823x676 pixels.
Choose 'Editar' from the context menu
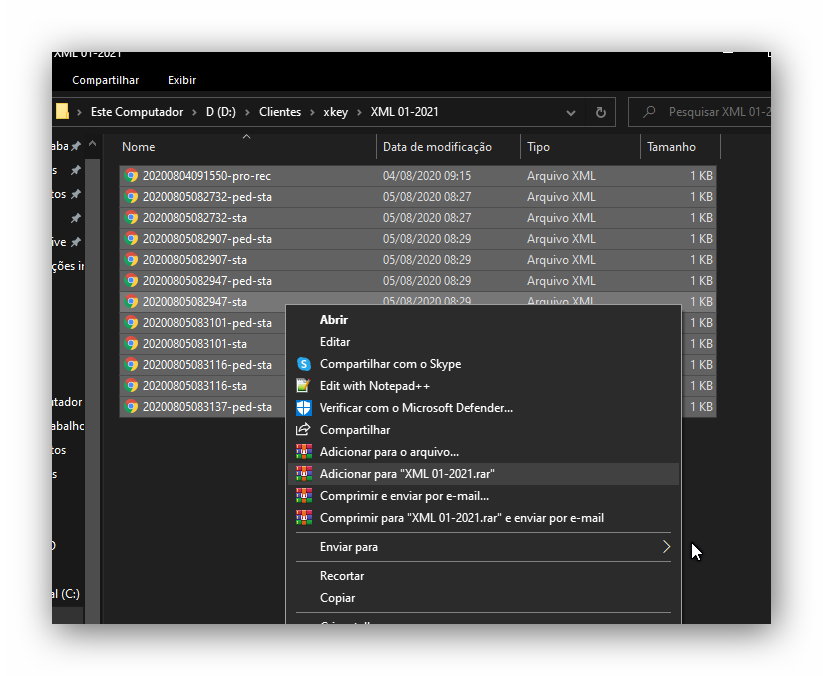point(335,342)
